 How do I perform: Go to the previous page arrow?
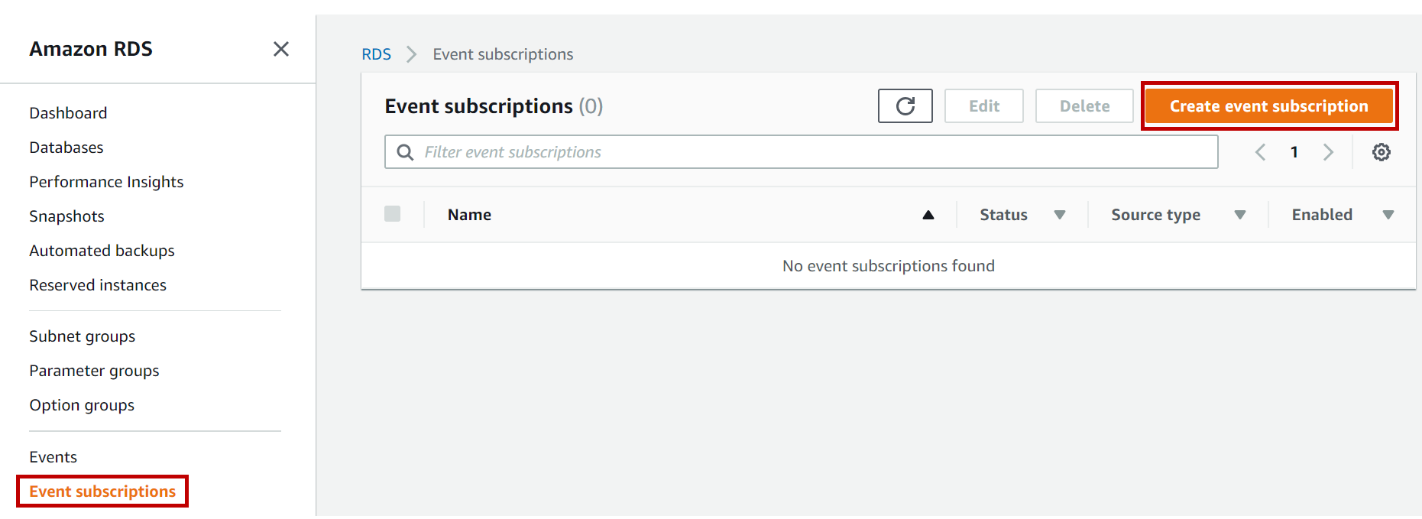1260,152
